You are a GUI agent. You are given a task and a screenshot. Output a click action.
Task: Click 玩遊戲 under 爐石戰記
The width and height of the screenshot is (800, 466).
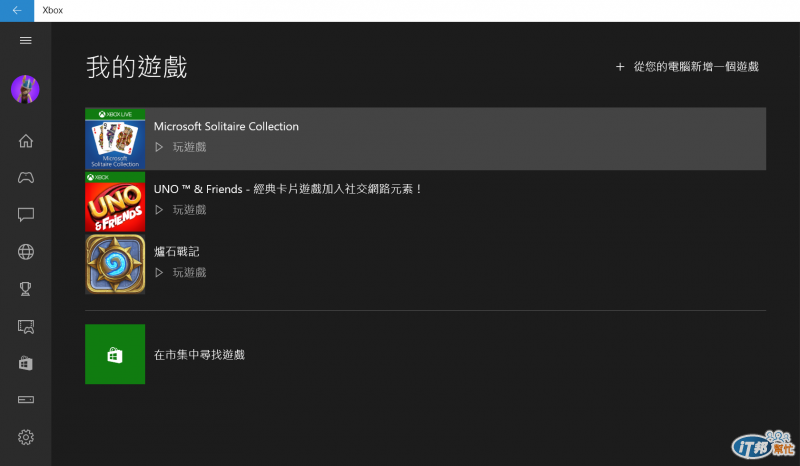click(189, 273)
